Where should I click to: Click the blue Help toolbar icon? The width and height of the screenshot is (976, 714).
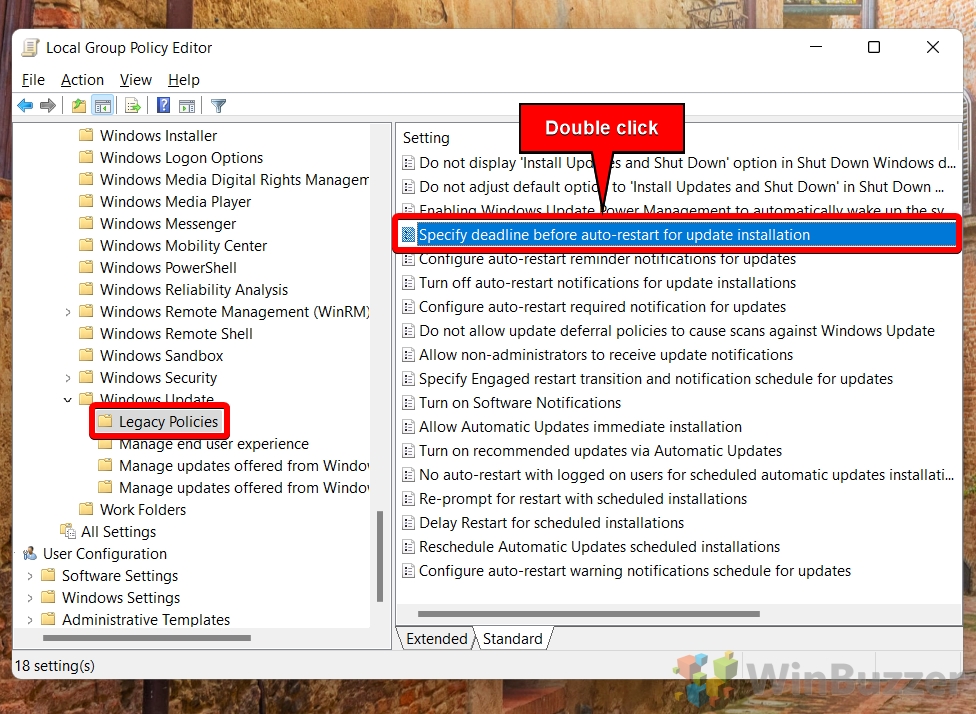[163, 105]
